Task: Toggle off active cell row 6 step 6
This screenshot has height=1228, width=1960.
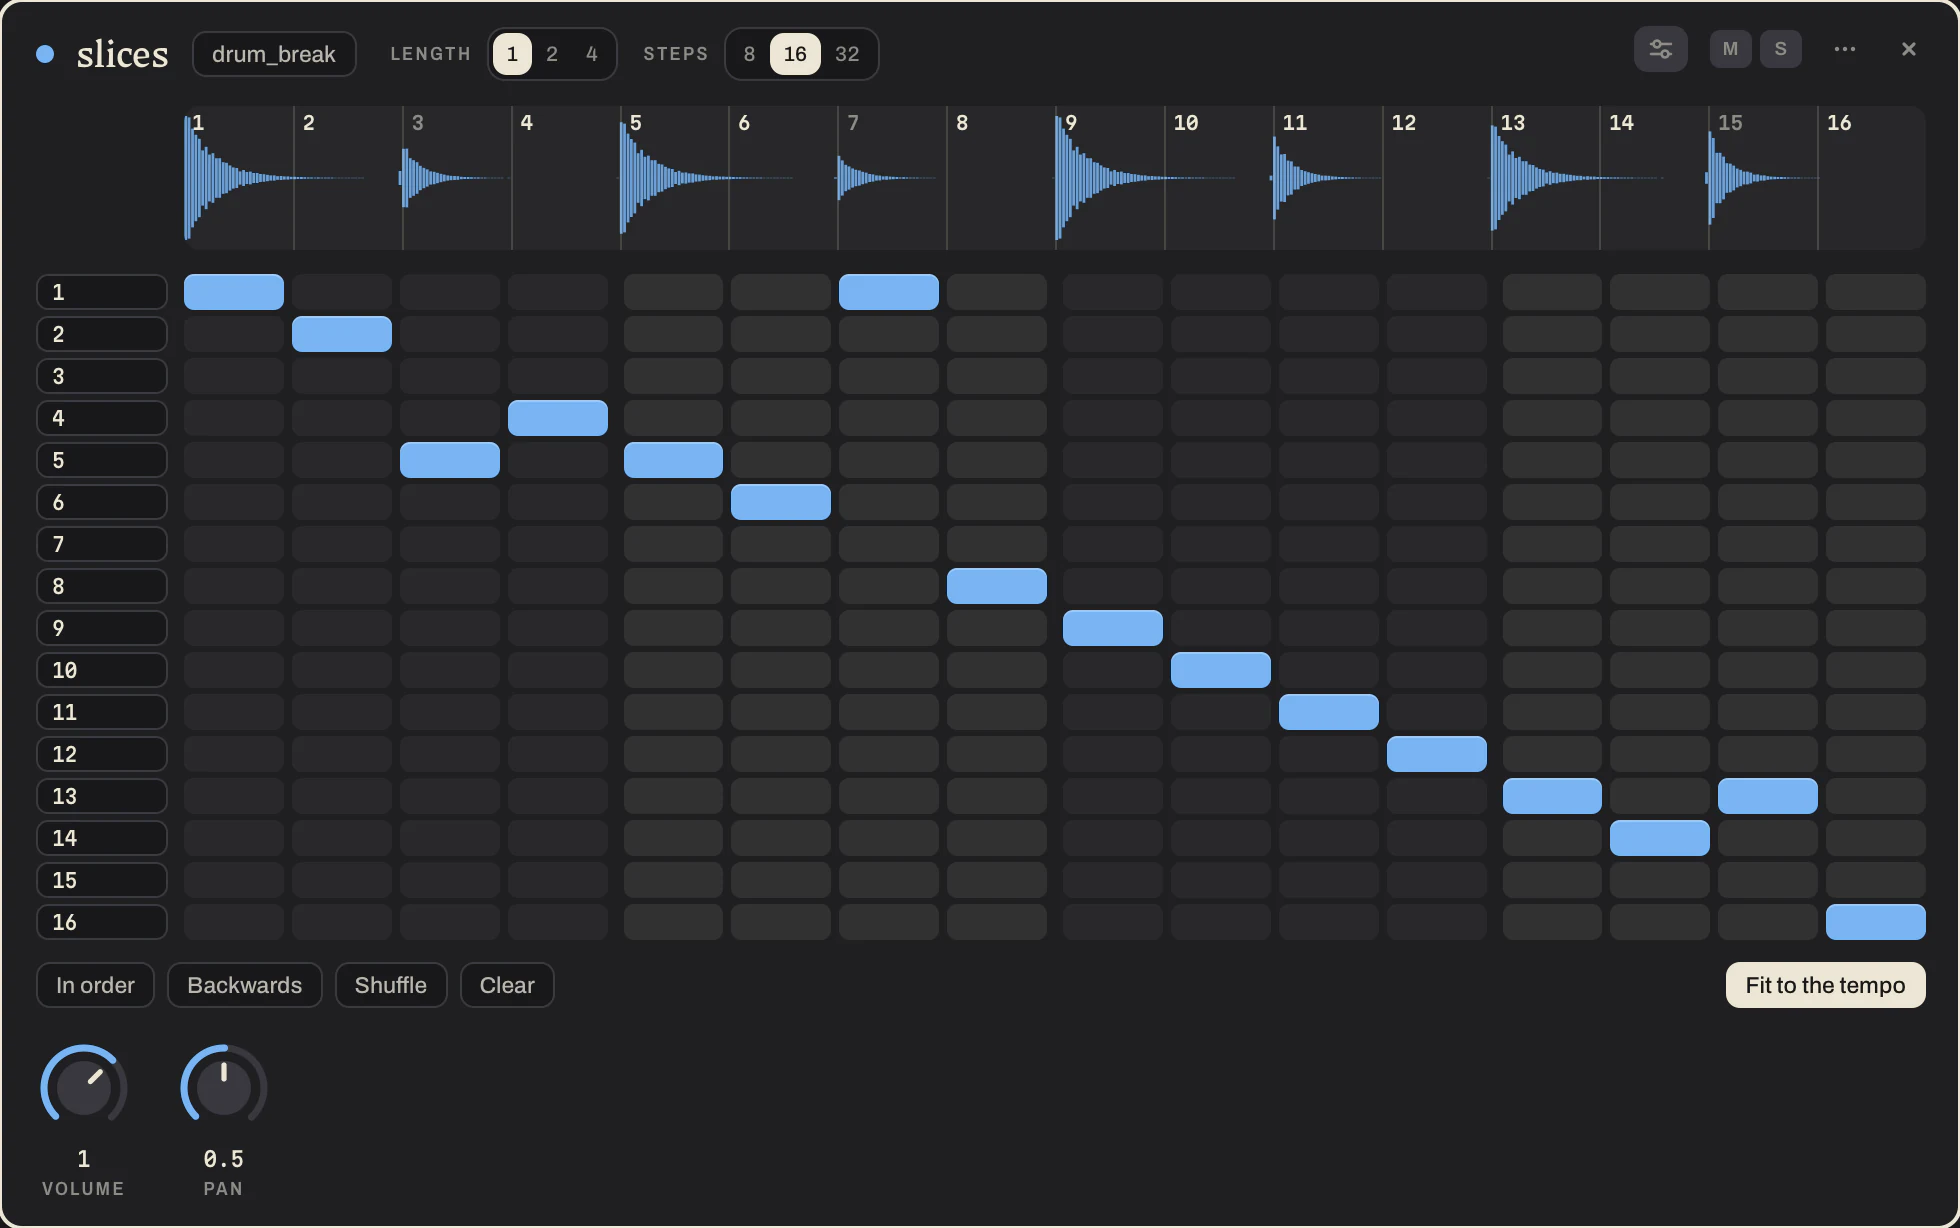Action: tap(781, 502)
